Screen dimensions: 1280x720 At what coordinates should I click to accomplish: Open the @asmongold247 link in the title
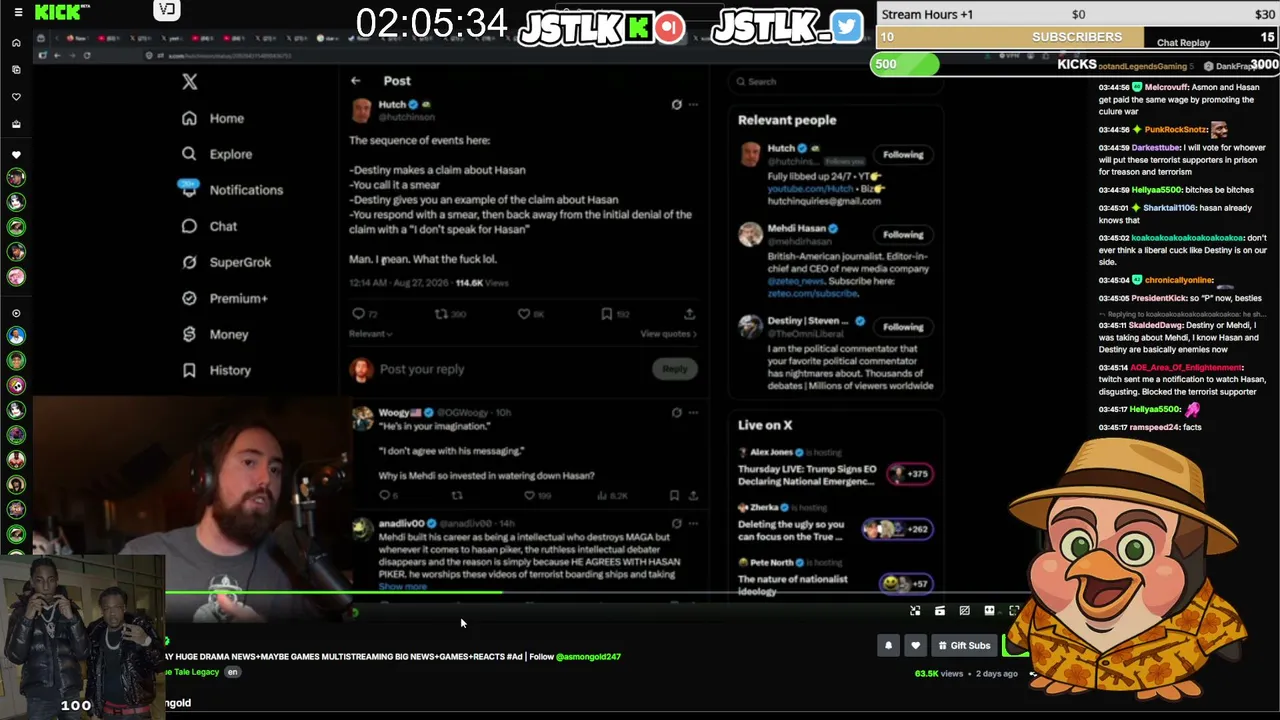588,657
